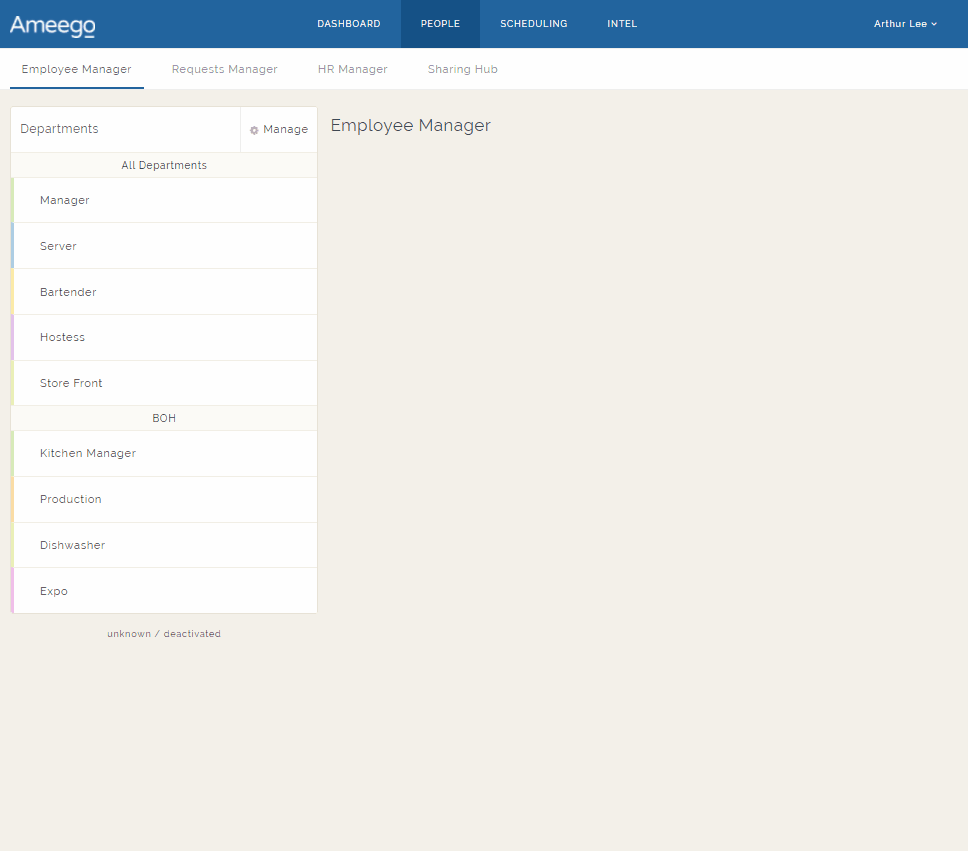Open the Intel navigation item

pos(621,24)
